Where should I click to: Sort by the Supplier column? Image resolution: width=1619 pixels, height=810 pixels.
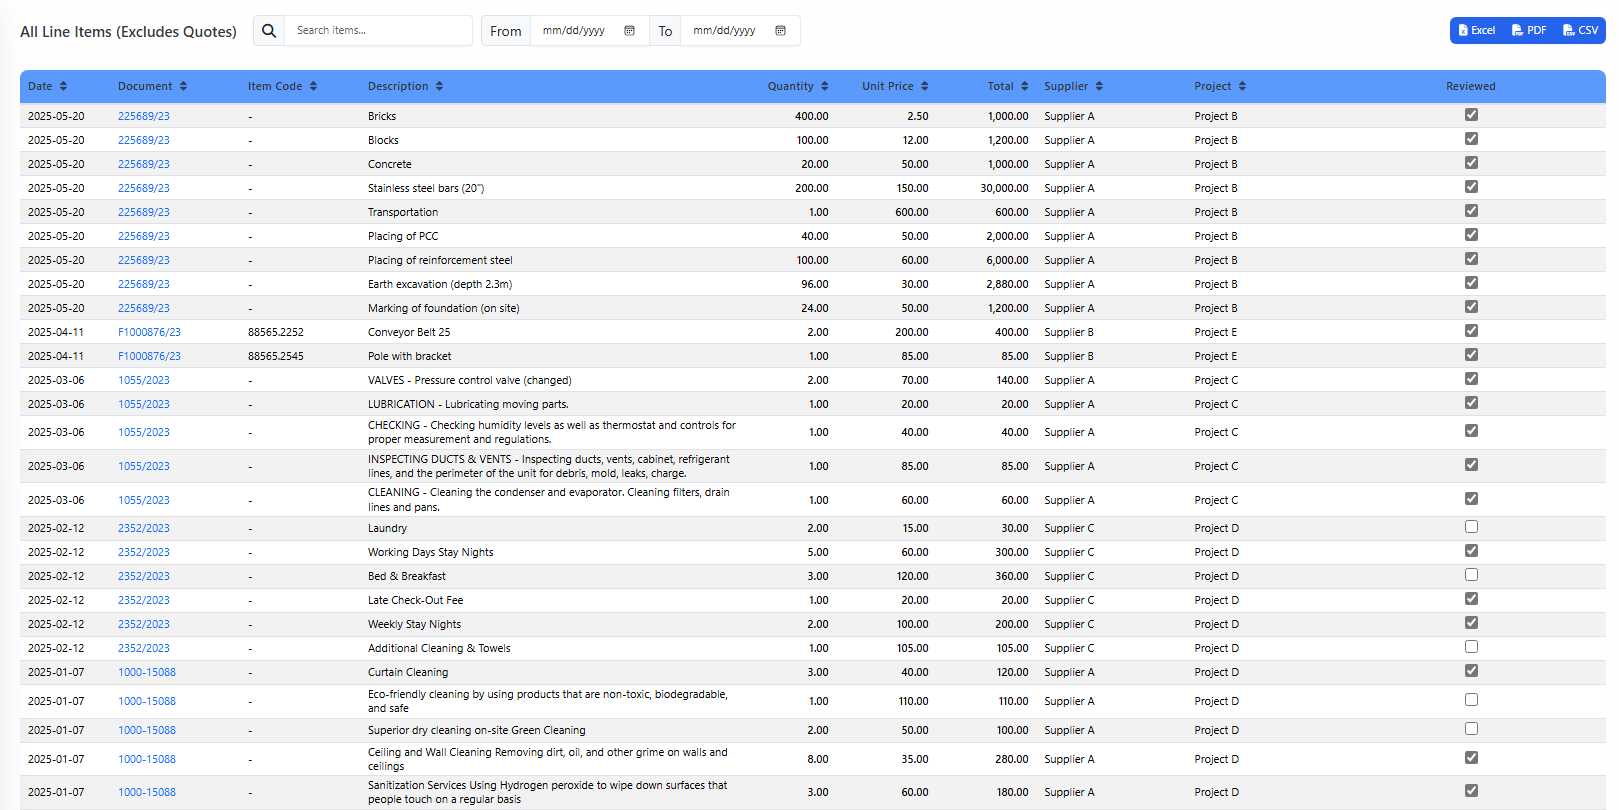point(1073,86)
